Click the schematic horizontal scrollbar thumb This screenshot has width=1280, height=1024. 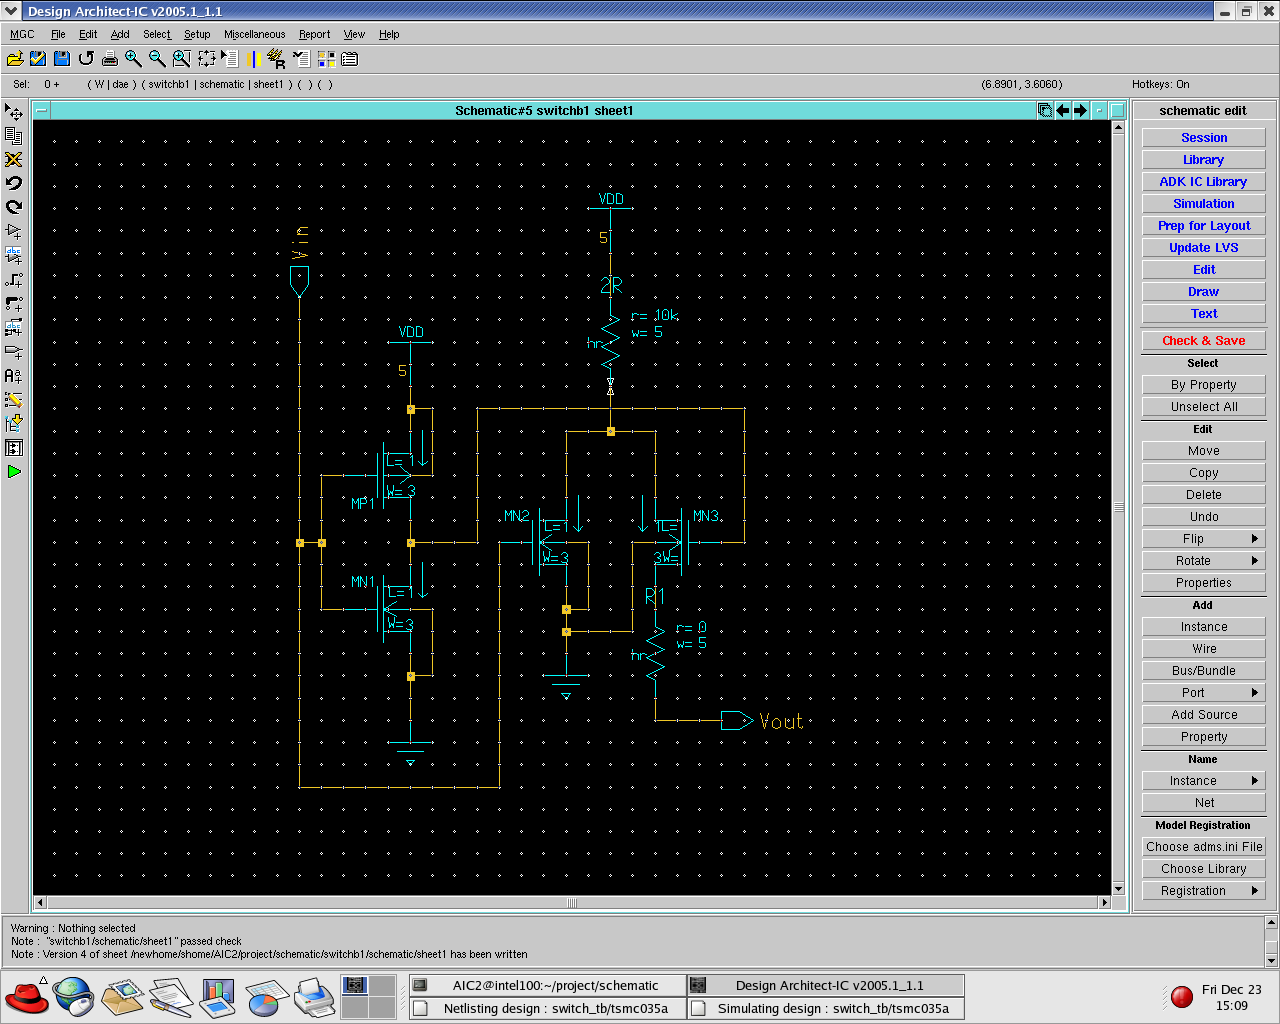click(x=572, y=903)
